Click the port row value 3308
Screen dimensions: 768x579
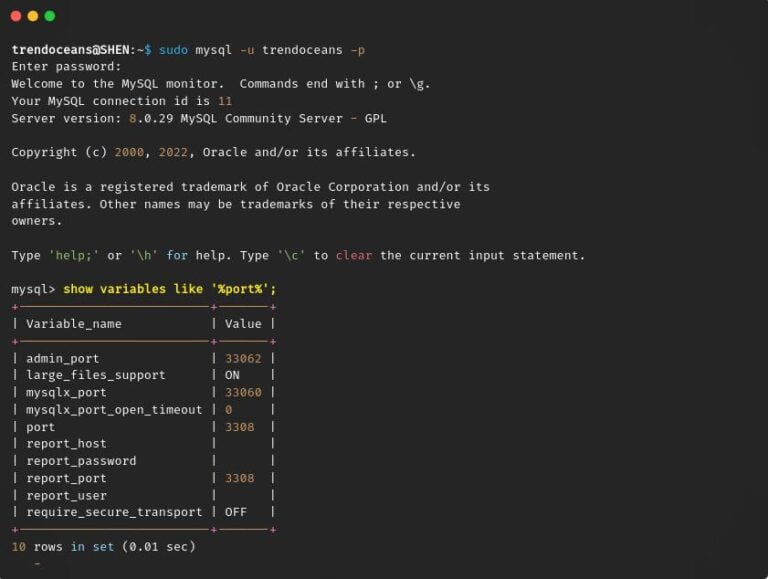[239, 427]
